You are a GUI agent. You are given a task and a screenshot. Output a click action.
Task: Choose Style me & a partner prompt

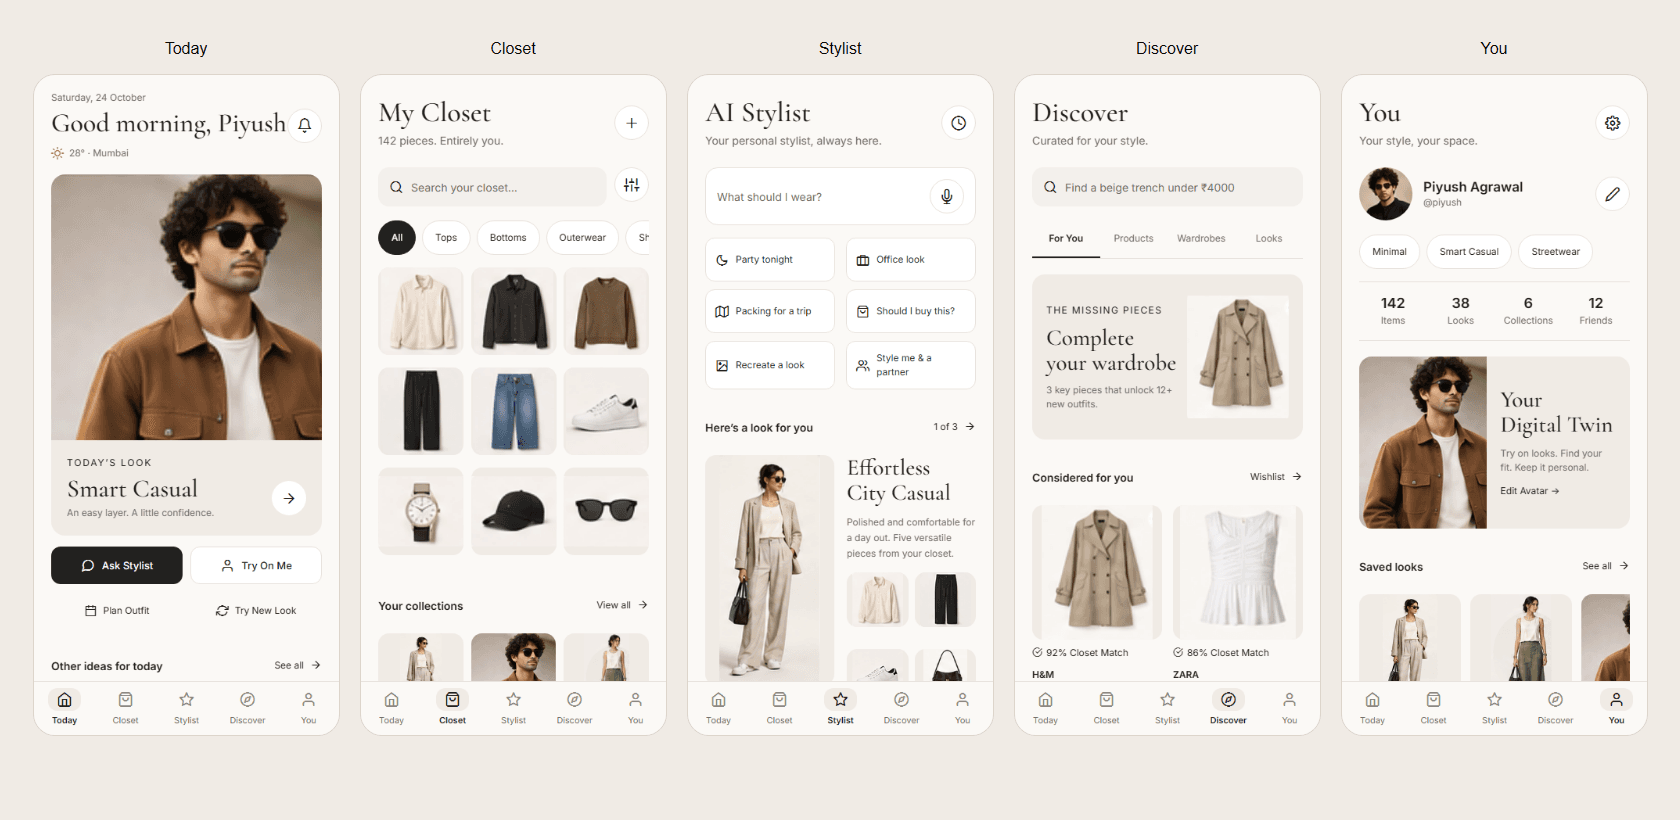tap(911, 365)
